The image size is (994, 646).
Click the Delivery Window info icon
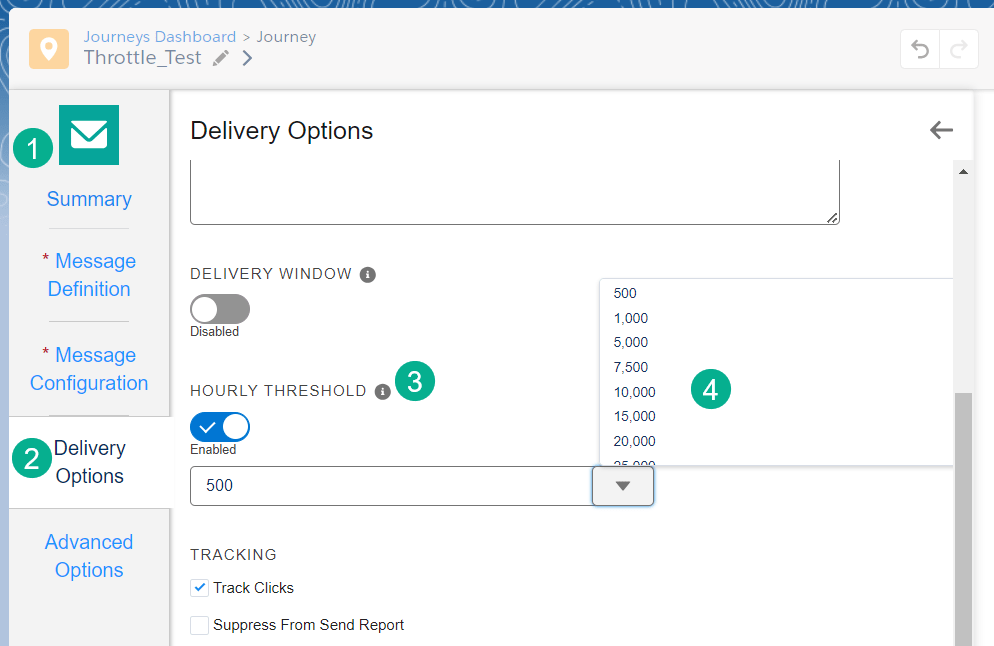368,274
